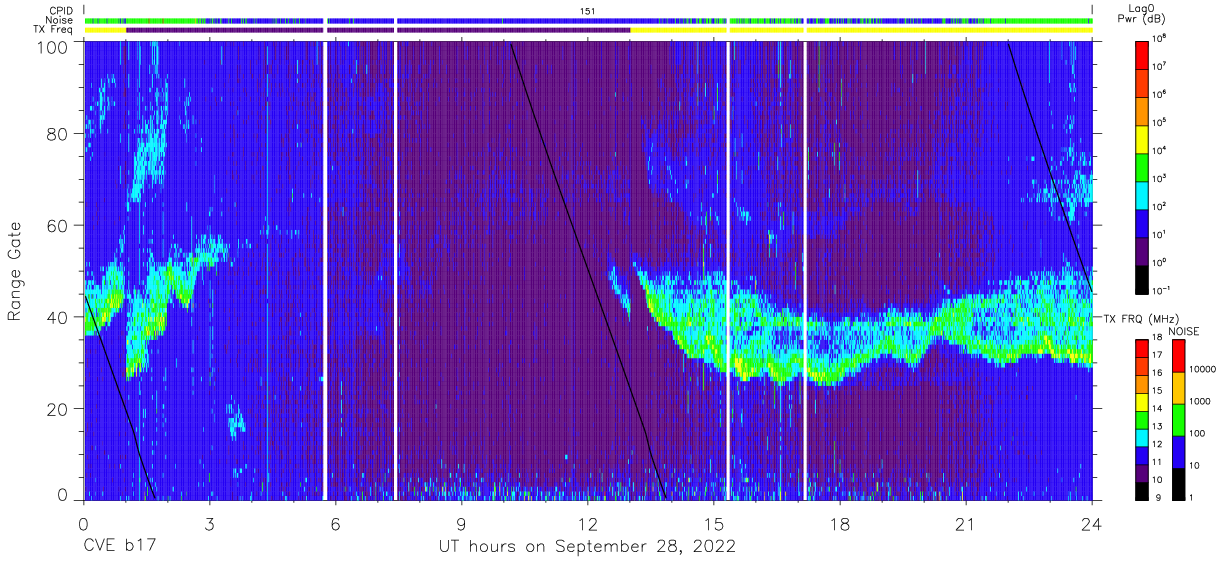The image size is (1228, 567).
Task: Click the '20' tick label on the Range Gate axis
Action: tap(57, 408)
